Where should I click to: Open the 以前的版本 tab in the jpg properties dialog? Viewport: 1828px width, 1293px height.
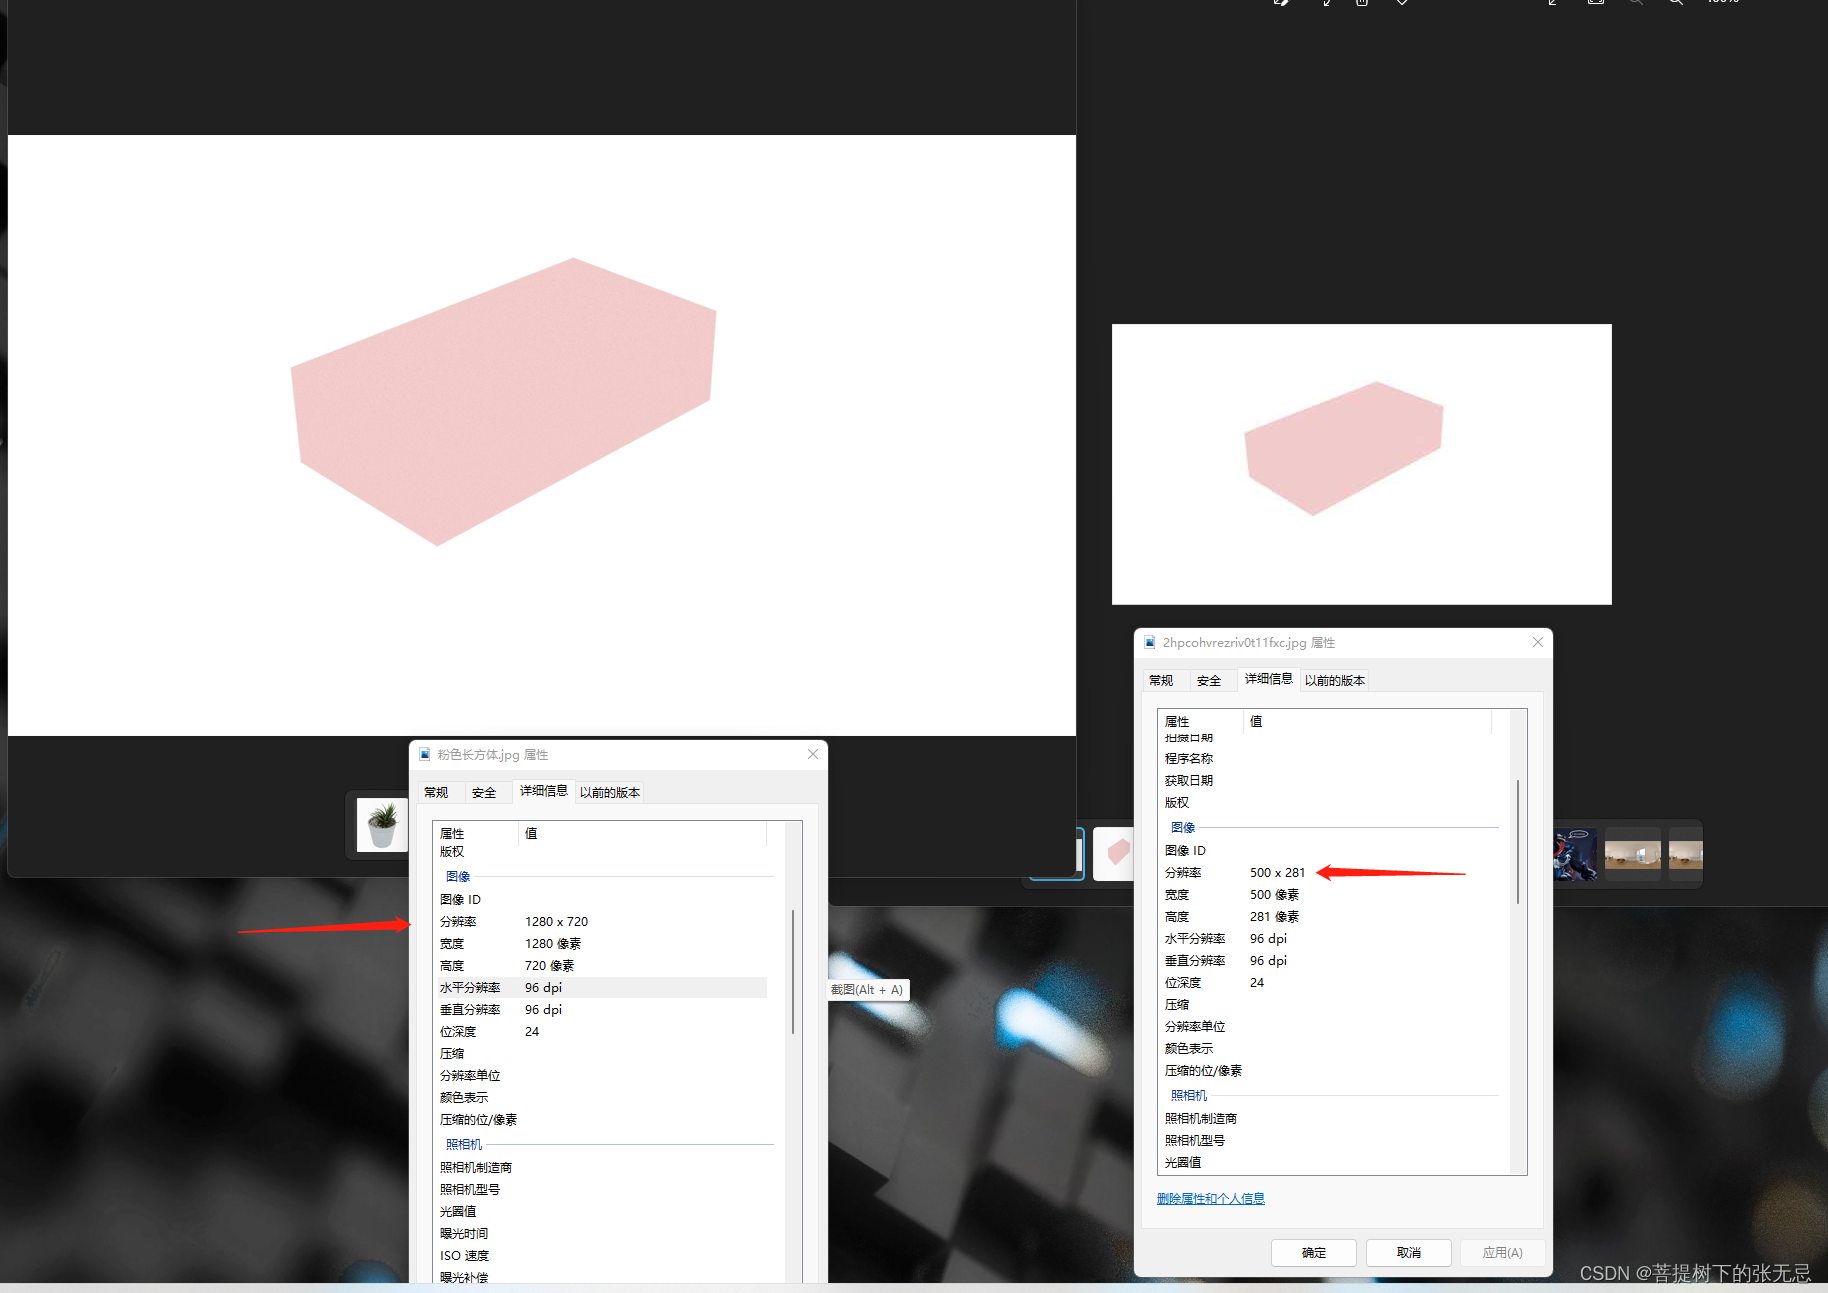(1335, 679)
